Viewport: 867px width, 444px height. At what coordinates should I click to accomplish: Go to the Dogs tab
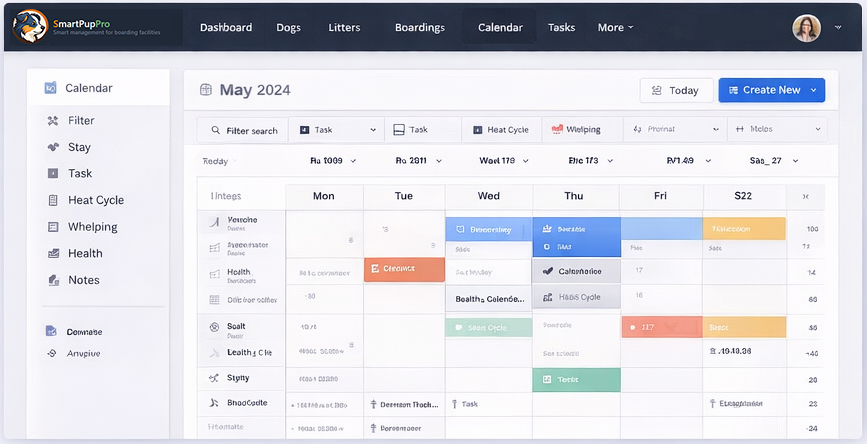(x=288, y=27)
